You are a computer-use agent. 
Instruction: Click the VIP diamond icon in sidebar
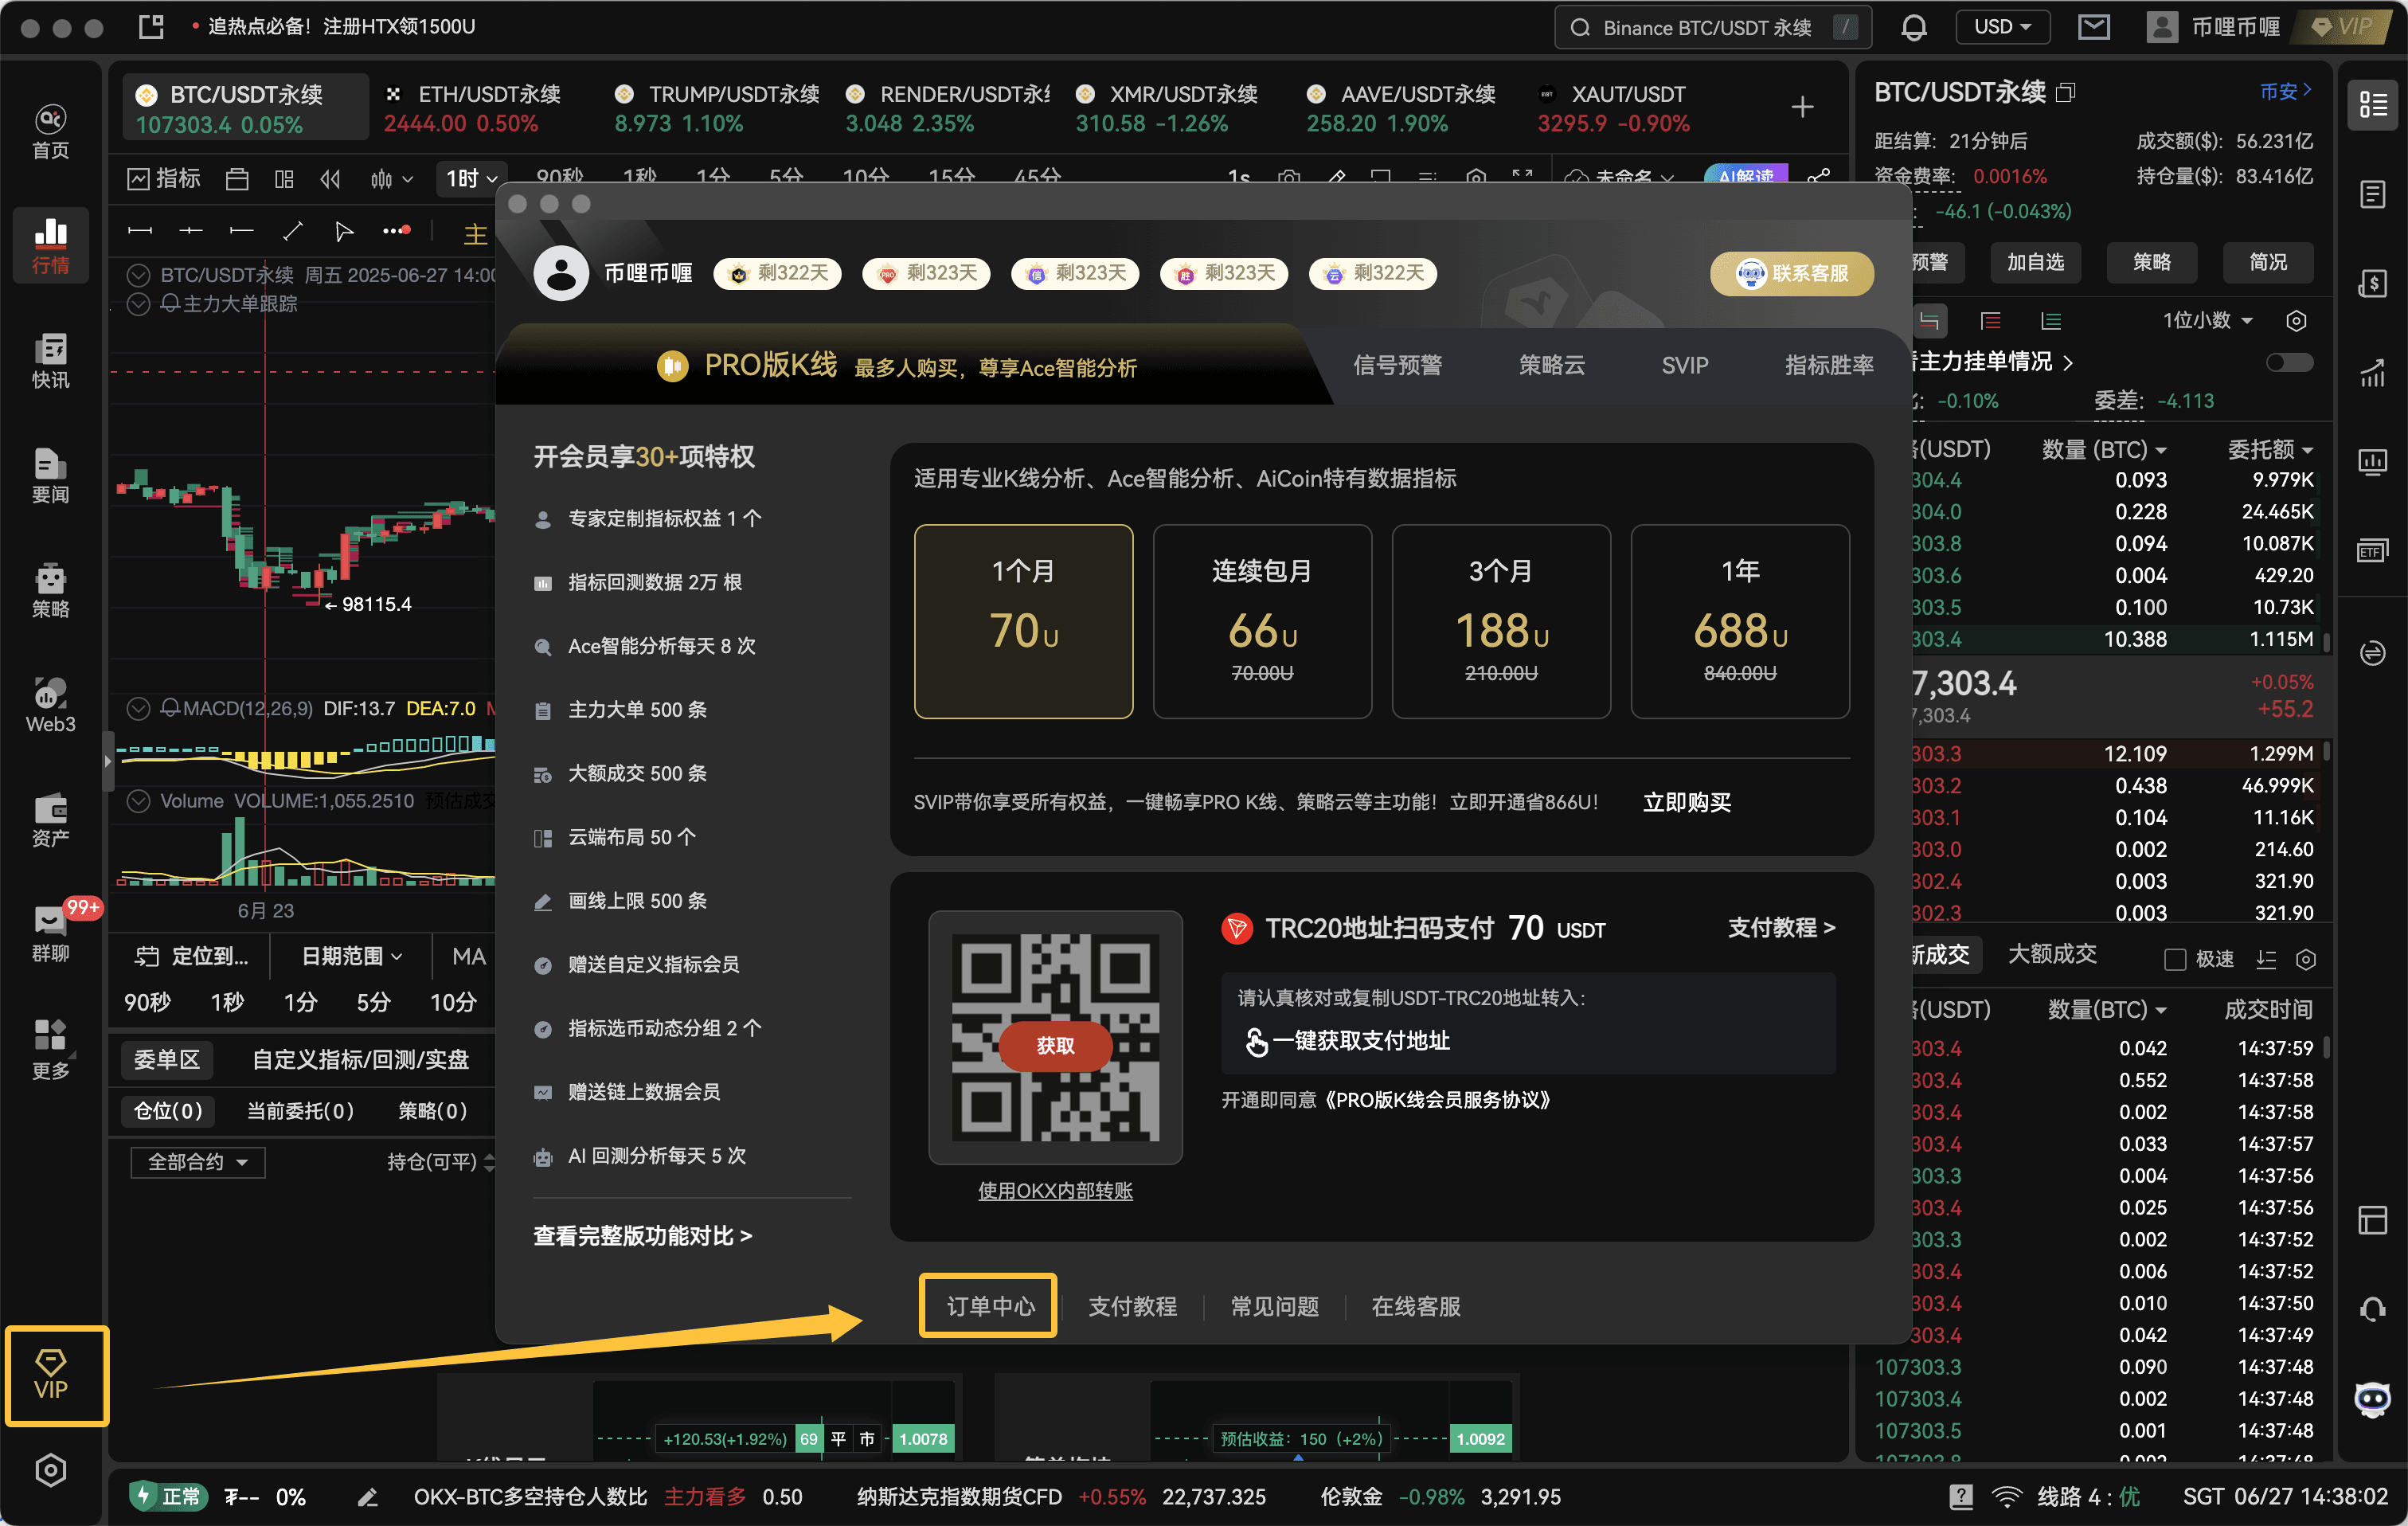point(51,1374)
